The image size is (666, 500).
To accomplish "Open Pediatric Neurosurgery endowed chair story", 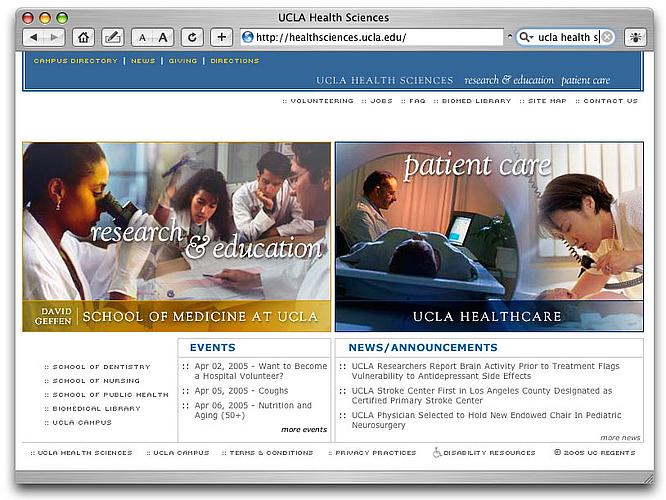I will [486, 420].
